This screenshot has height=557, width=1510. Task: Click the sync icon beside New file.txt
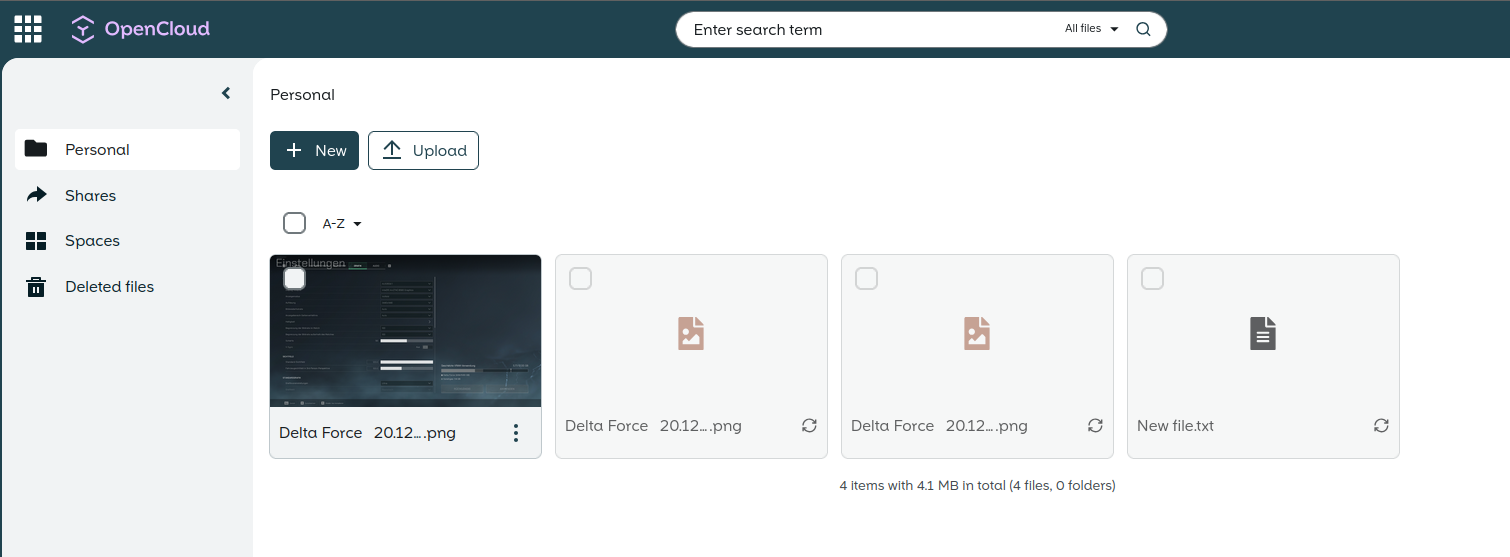[1381, 425]
